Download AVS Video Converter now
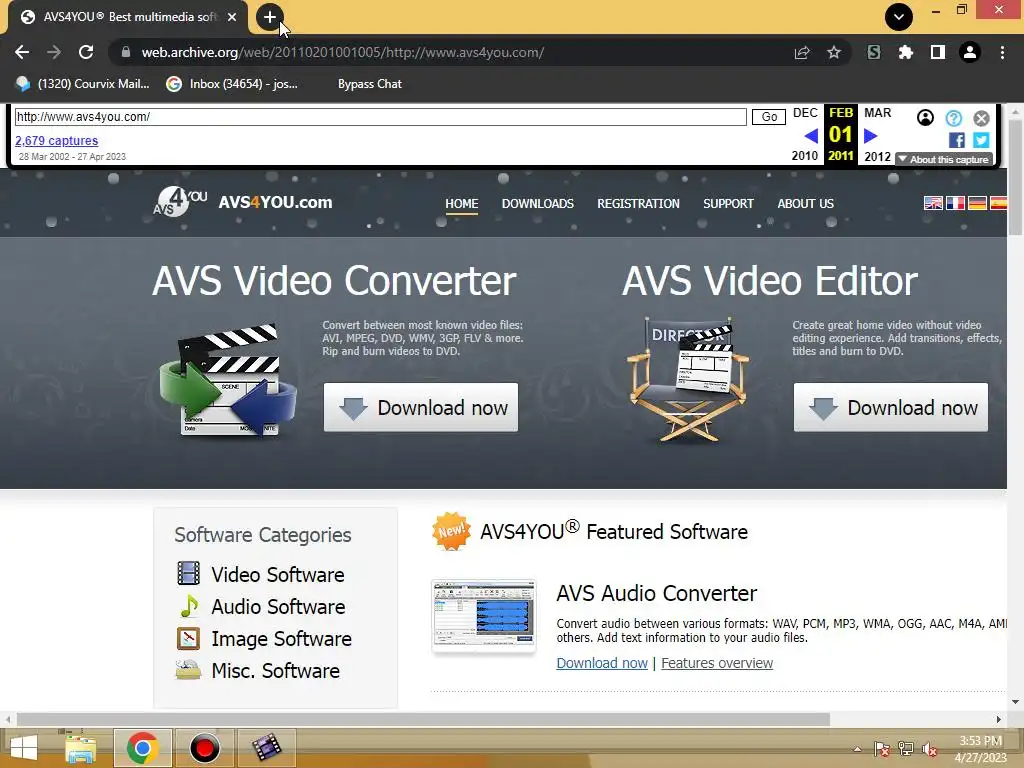The image size is (1024, 768). click(x=421, y=408)
